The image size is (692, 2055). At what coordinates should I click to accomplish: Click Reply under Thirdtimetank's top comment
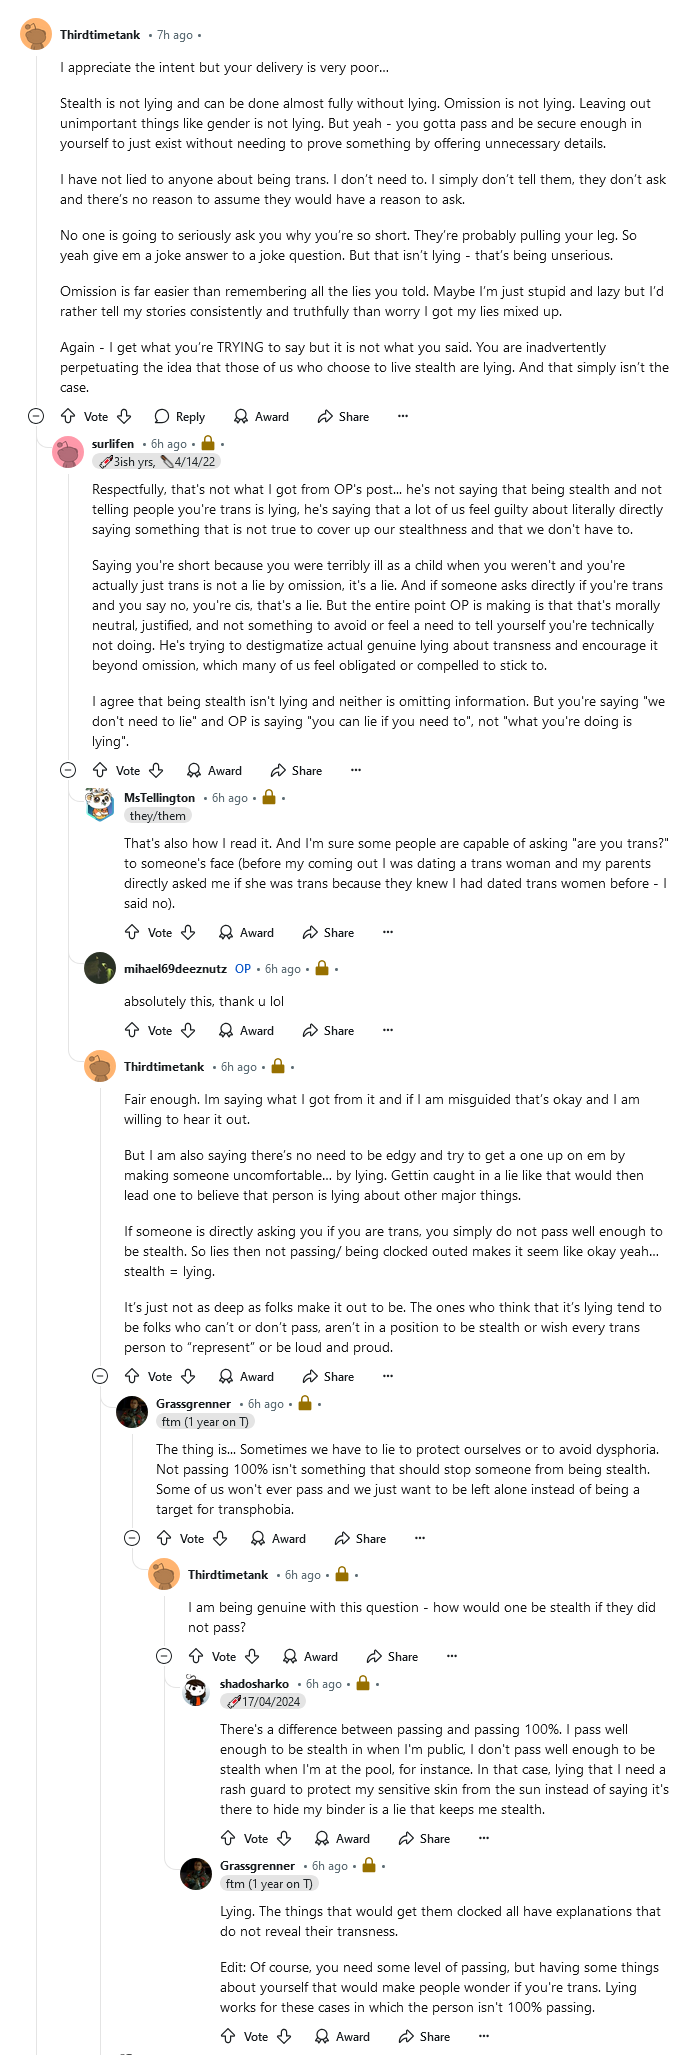click(x=180, y=417)
